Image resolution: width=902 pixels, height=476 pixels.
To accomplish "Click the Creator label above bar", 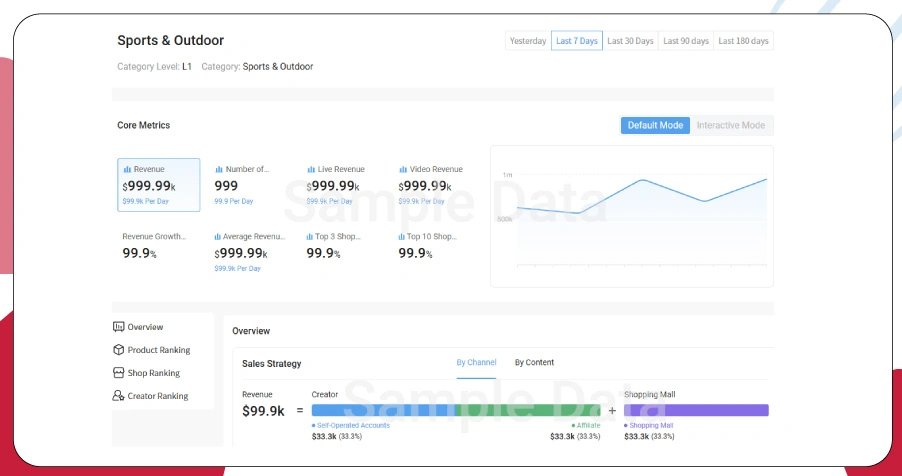I will [325, 394].
